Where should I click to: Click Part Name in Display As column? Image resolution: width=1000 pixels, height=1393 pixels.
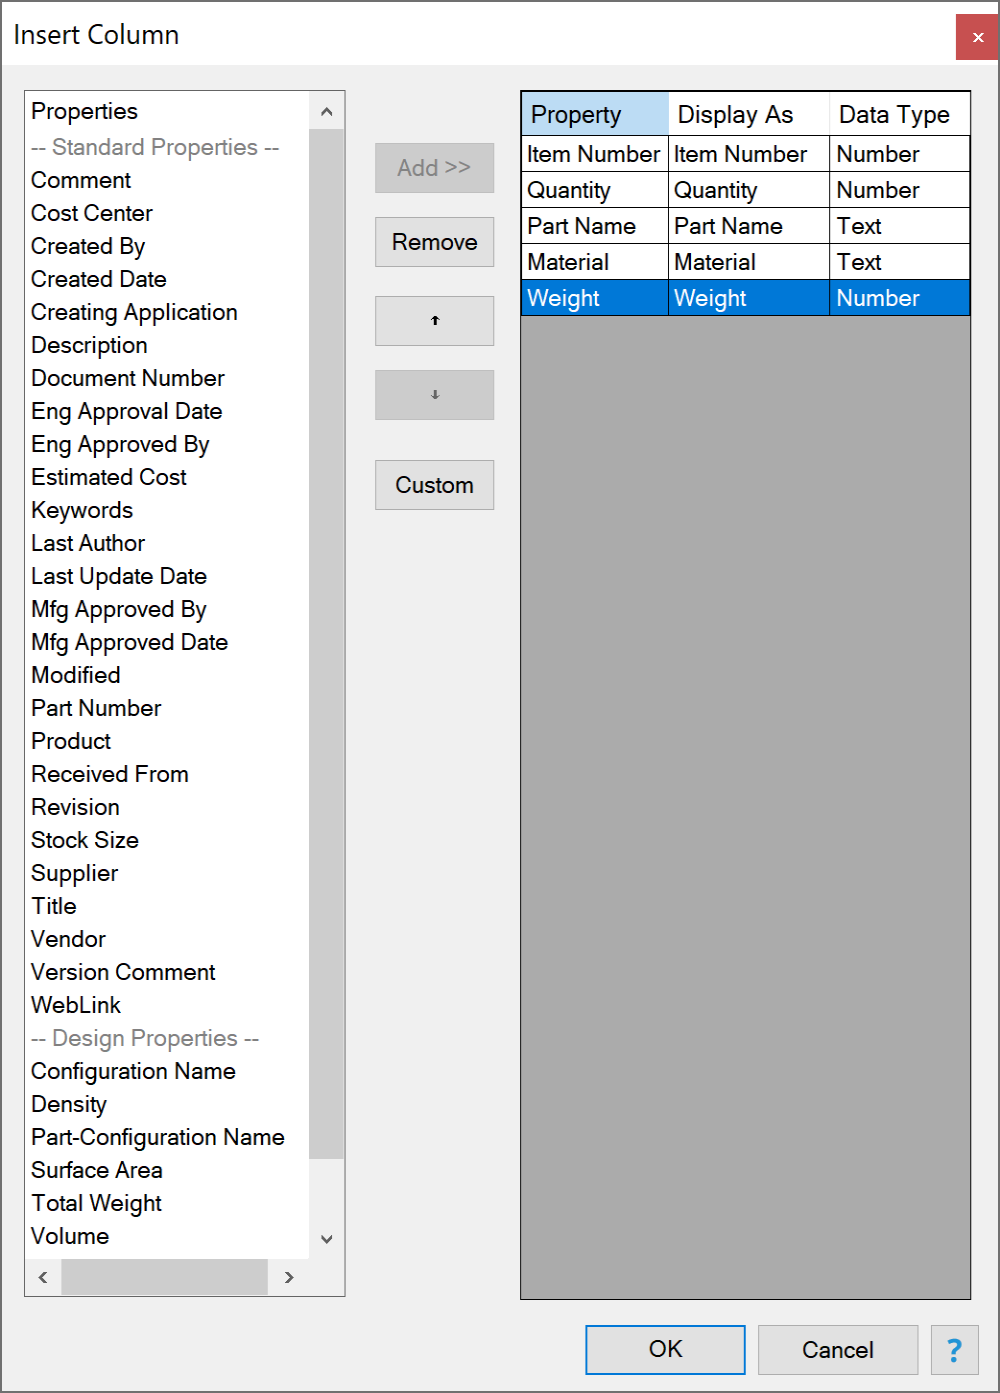coord(749,226)
